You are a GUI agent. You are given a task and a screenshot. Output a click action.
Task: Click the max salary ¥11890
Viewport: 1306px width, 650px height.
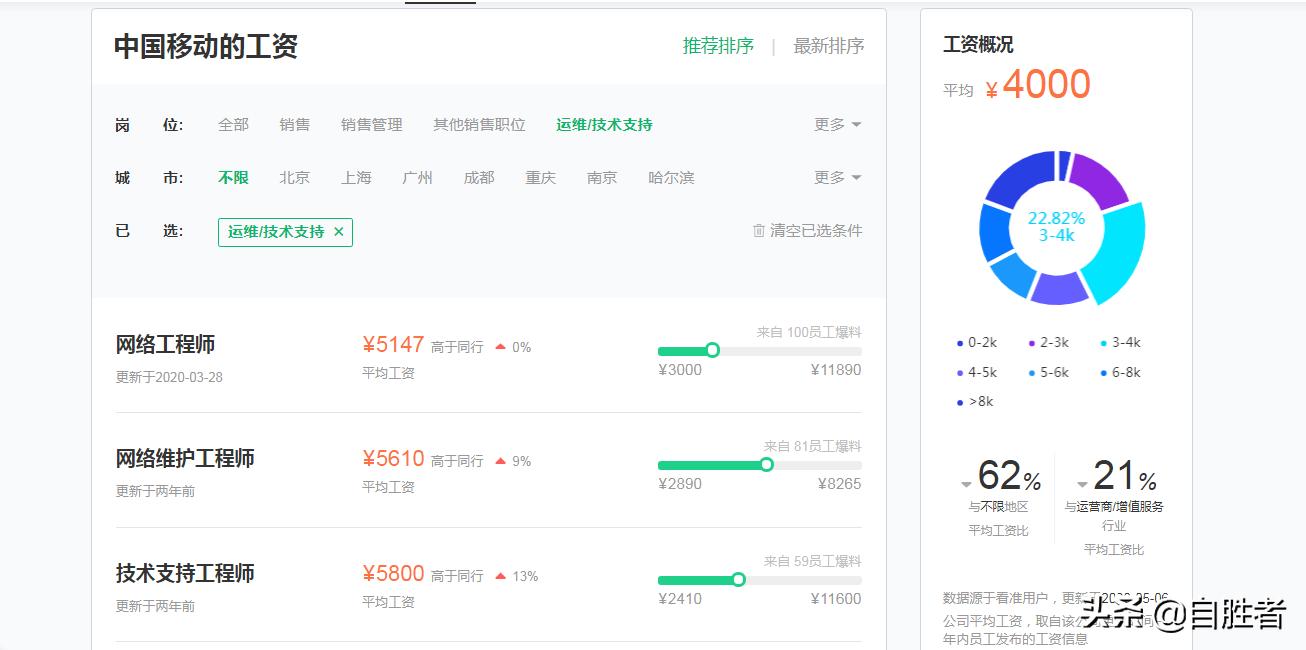point(836,370)
